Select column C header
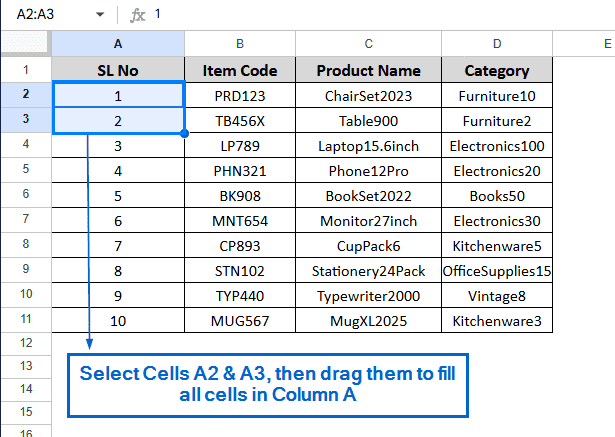 [x=368, y=44]
